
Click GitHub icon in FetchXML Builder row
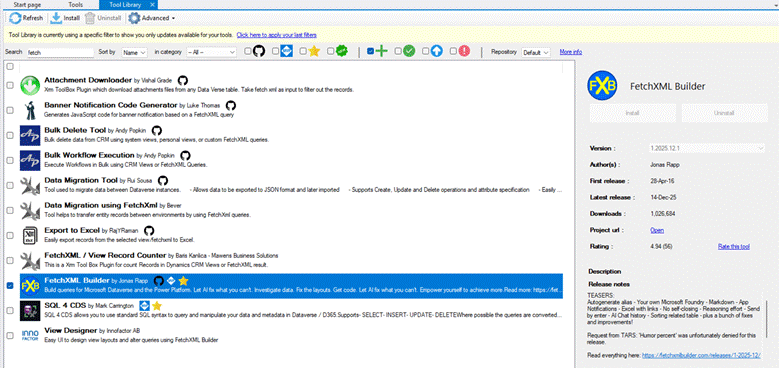pyautogui.click(x=158, y=281)
